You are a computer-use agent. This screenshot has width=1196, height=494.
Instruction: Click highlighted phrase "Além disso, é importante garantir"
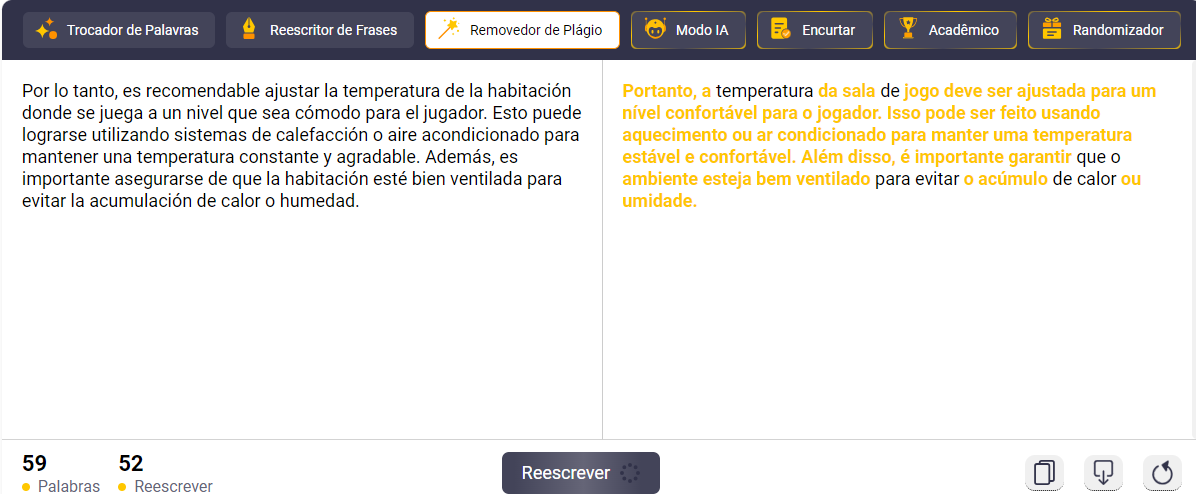(936, 157)
